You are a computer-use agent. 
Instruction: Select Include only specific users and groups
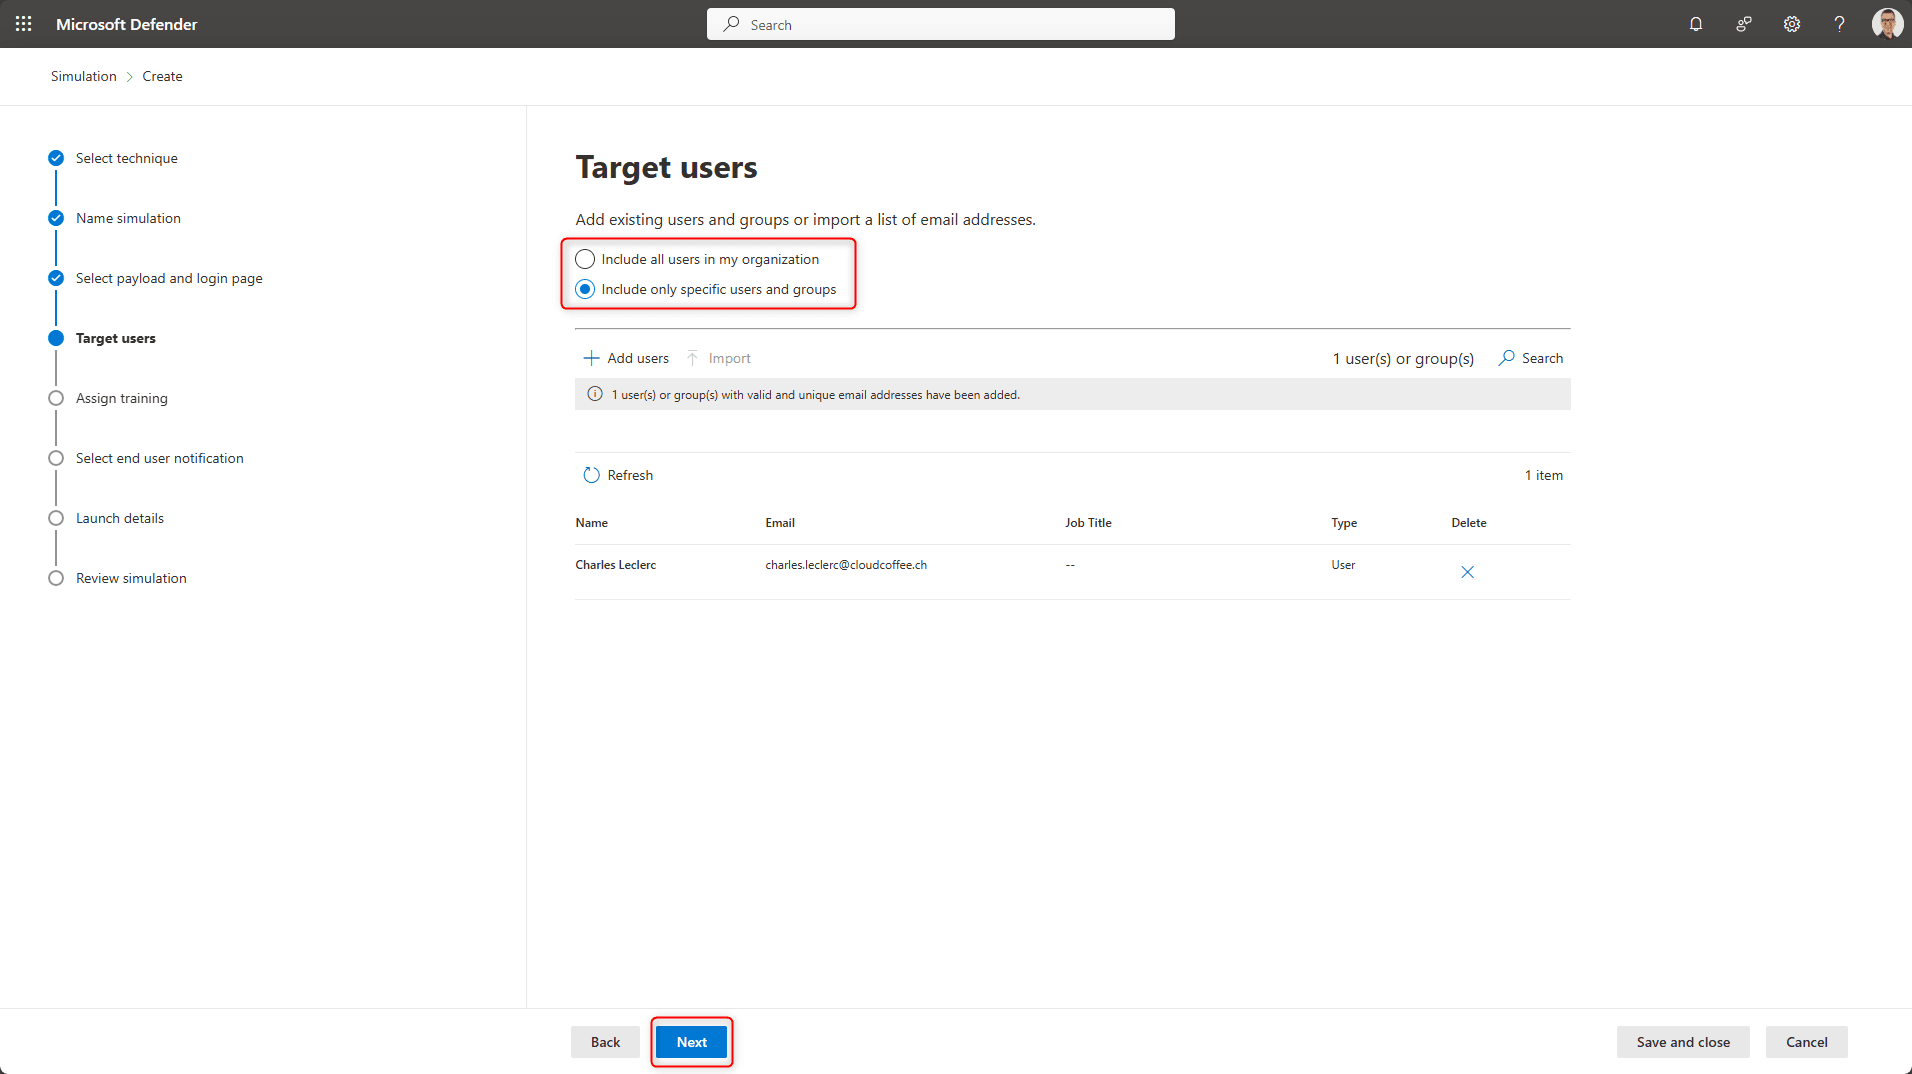tap(585, 289)
